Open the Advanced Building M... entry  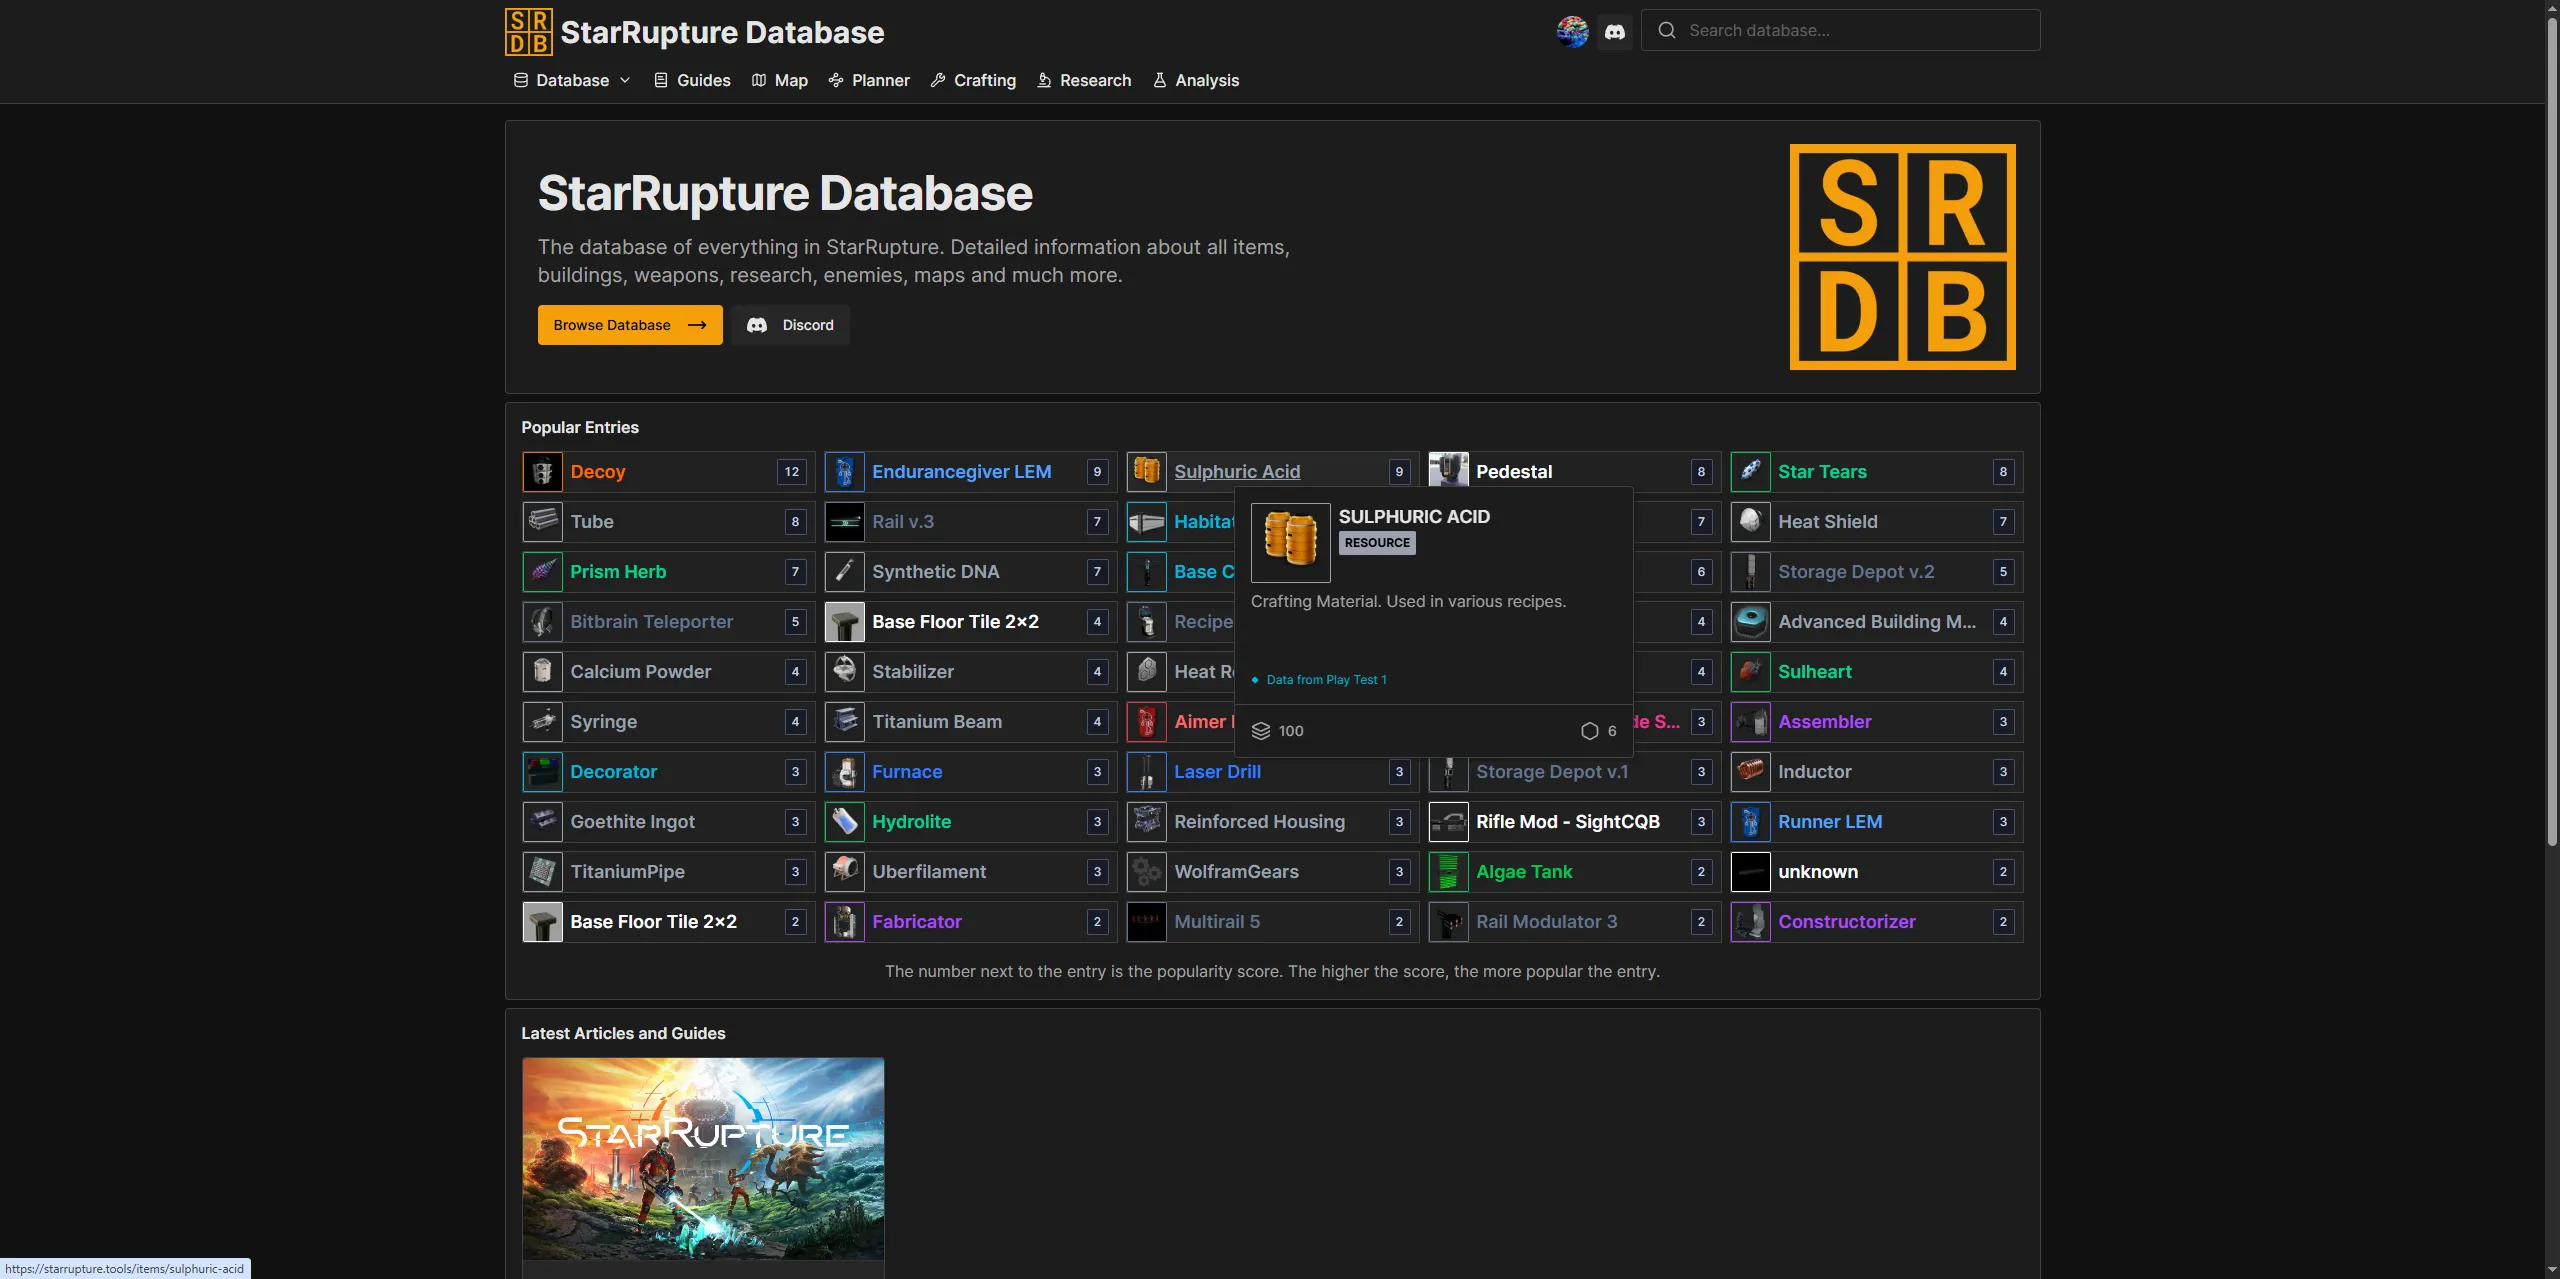click(x=1876, y=622)
